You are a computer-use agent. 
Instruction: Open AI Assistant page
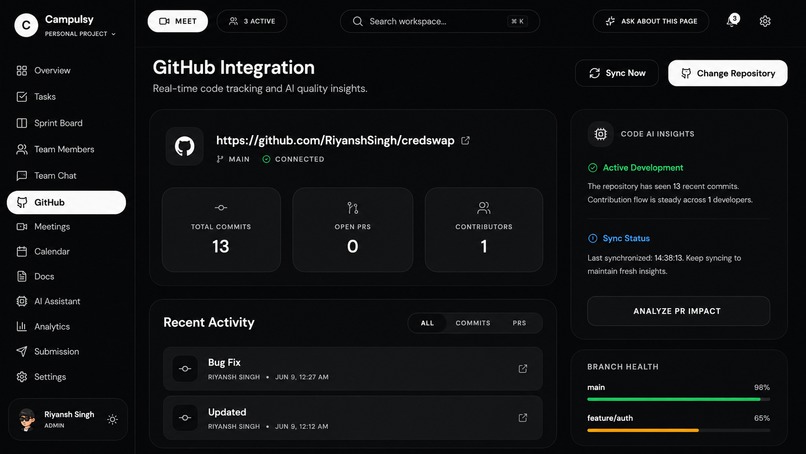click(48, 301)
